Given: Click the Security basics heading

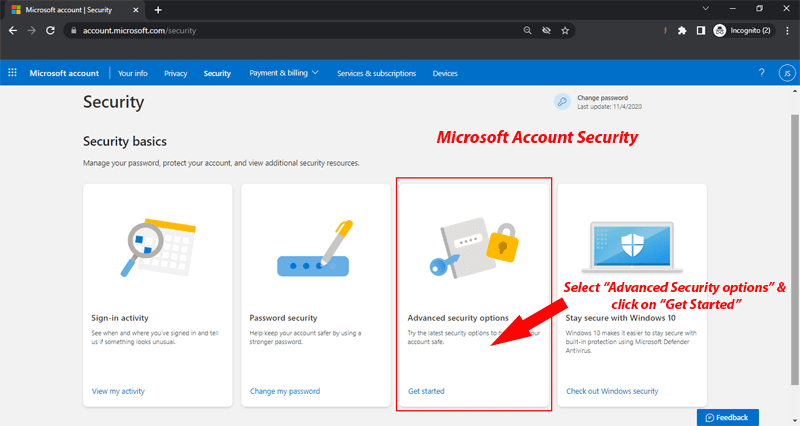Looking at the screenshot, I should click(x=125, y=141).
